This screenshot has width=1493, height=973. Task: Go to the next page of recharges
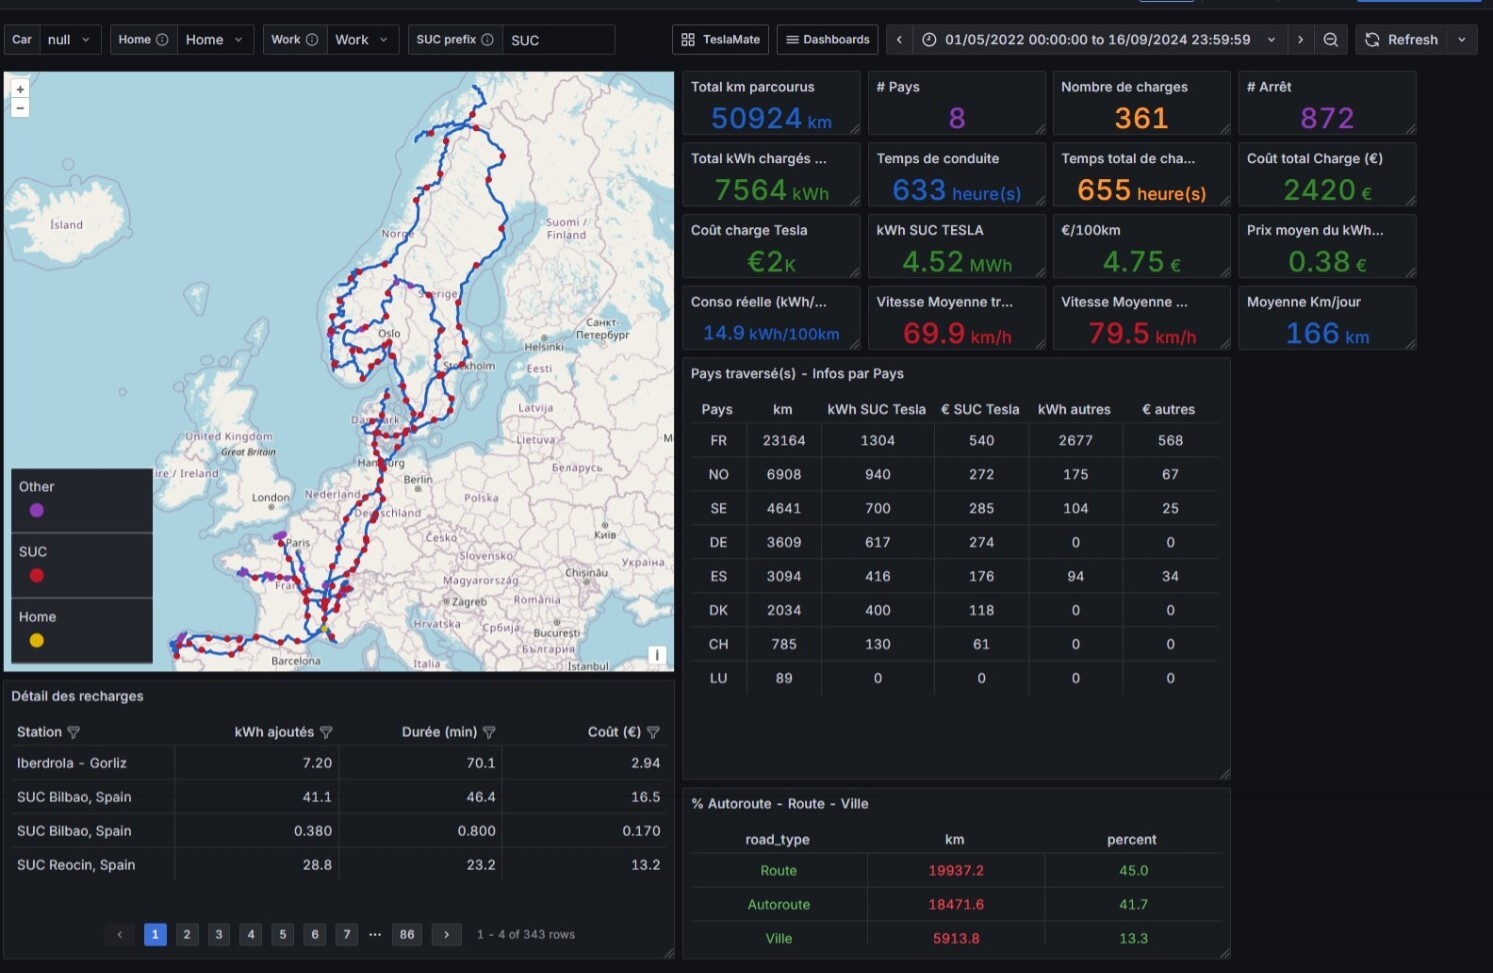(447, 935)
